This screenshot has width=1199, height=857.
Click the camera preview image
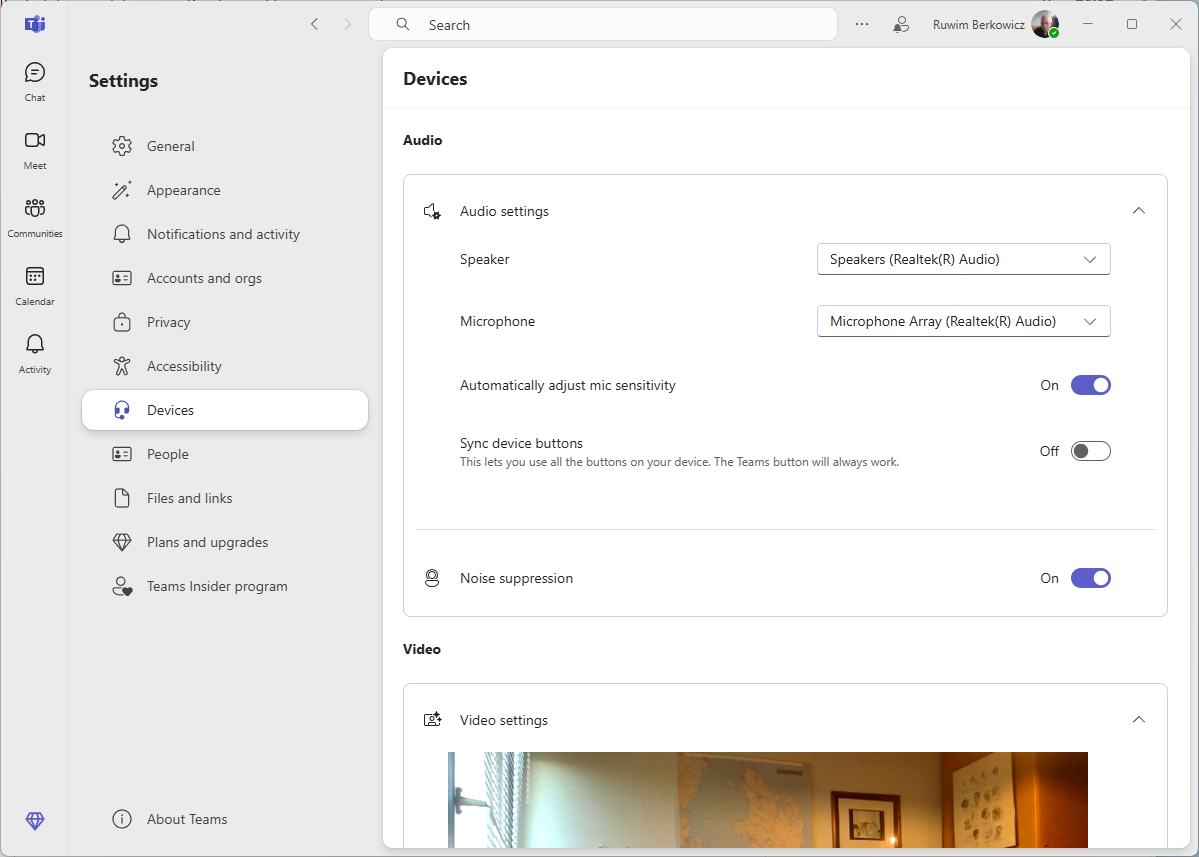[x=768, y=800]
